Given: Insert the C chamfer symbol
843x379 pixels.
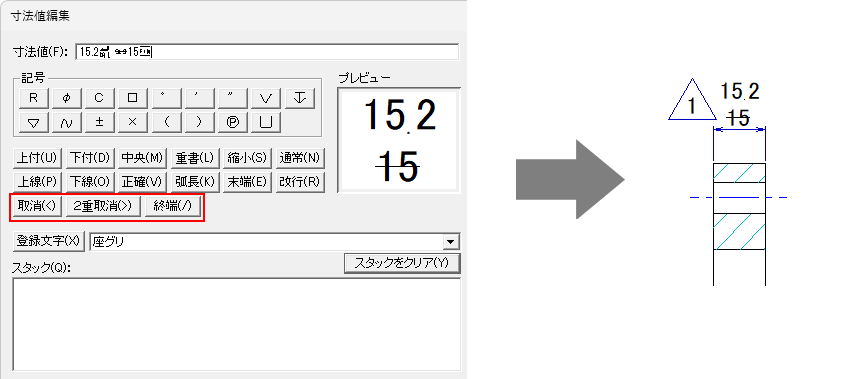Looking at the screenshot, I should (x=99, y=98).
